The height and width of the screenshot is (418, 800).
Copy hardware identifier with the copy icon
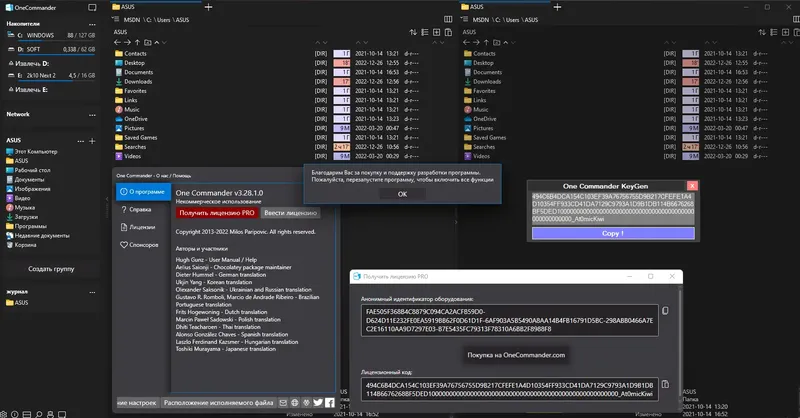click(665, 310)
